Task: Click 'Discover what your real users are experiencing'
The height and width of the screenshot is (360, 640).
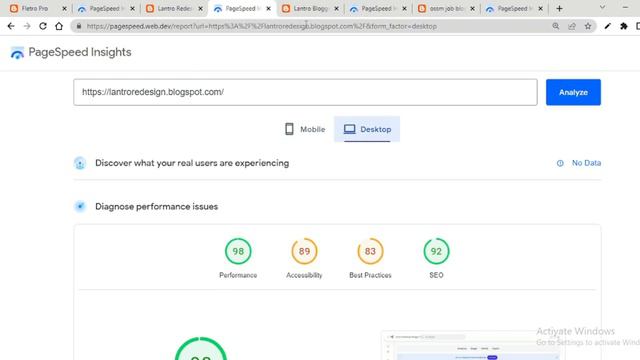Action: click(x=192, y=163)
